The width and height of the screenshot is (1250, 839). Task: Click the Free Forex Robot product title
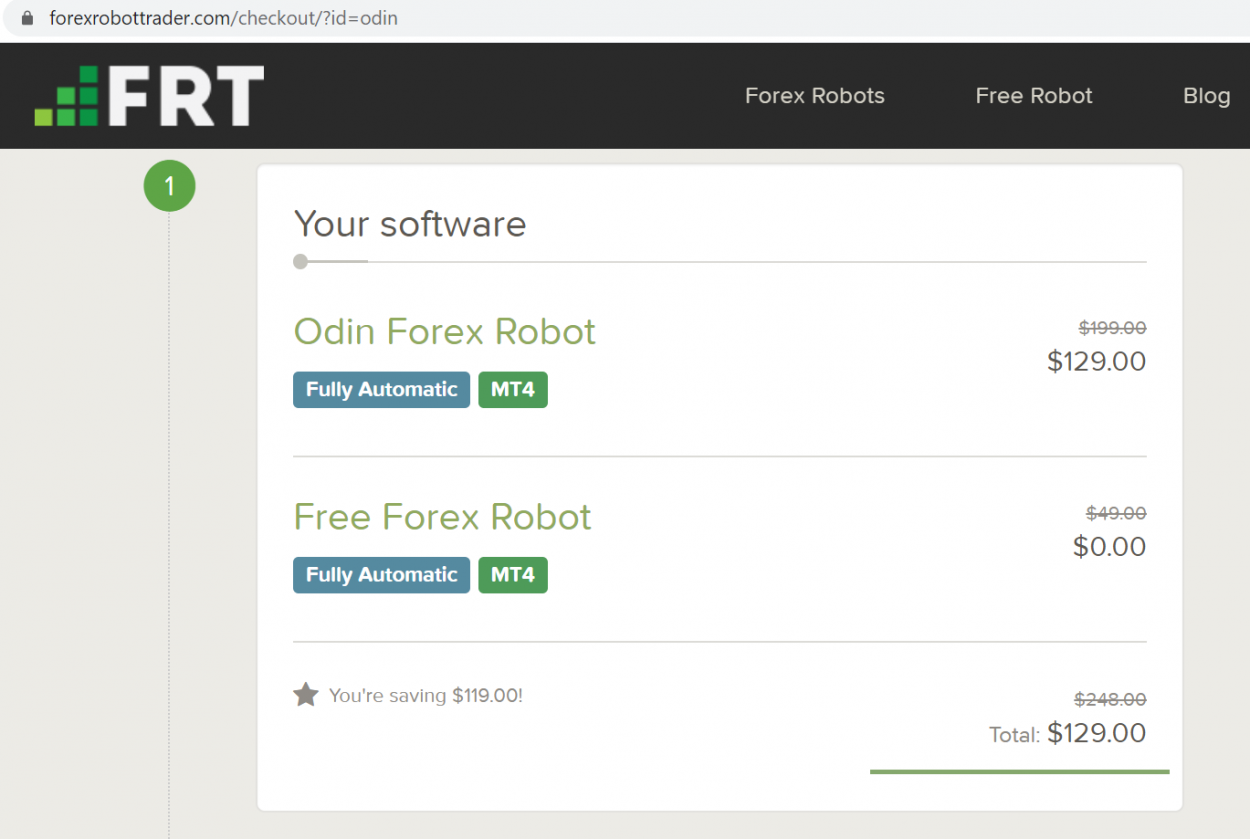coord(443,516)
